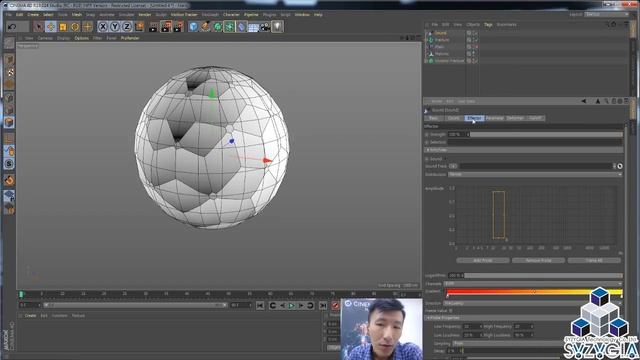Click the spline pen tool icon
The image size is (640, 360).
[205, 27]
